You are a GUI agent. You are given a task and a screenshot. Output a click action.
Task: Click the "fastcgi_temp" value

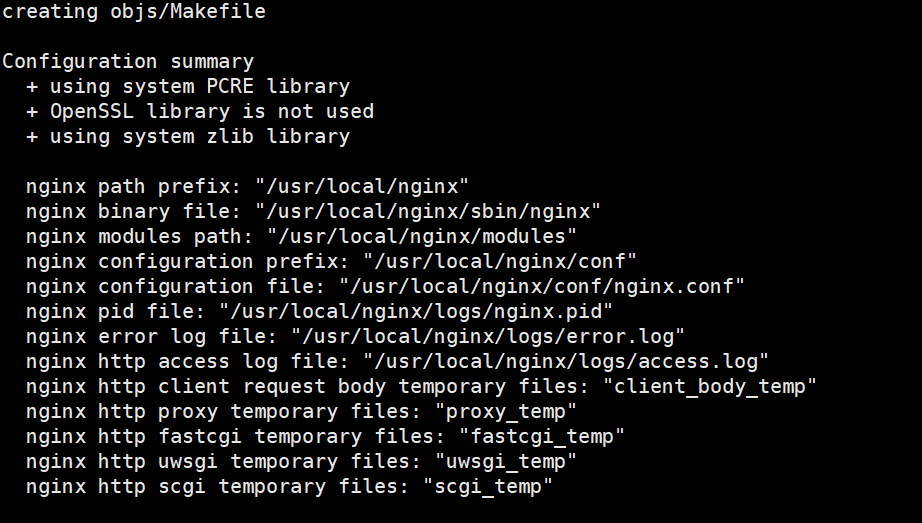[542, 437]
